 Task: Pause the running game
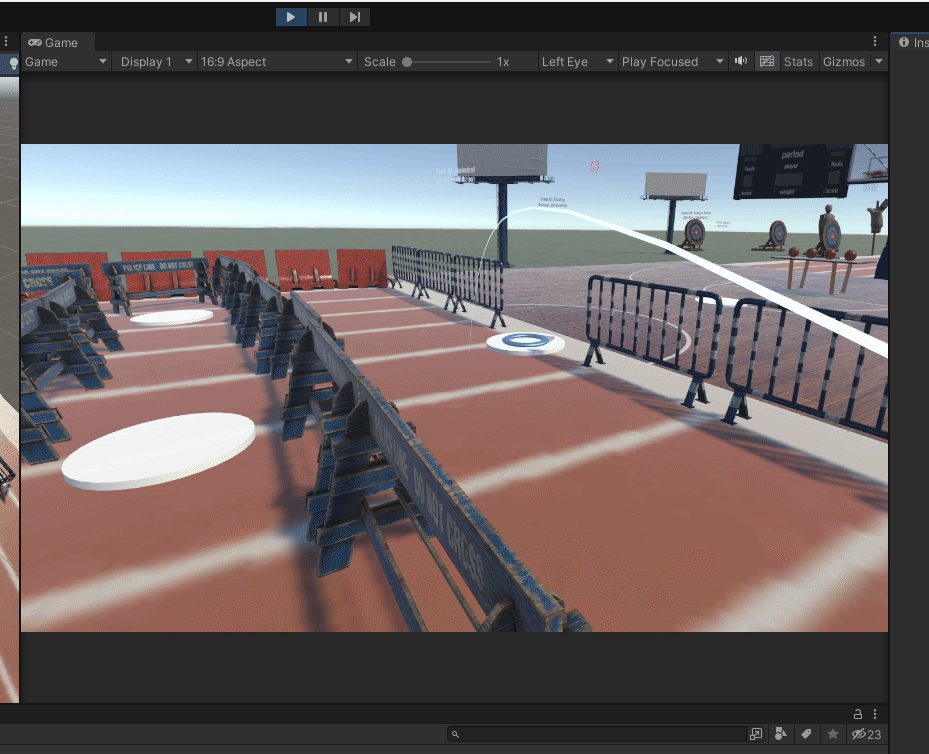323,16
